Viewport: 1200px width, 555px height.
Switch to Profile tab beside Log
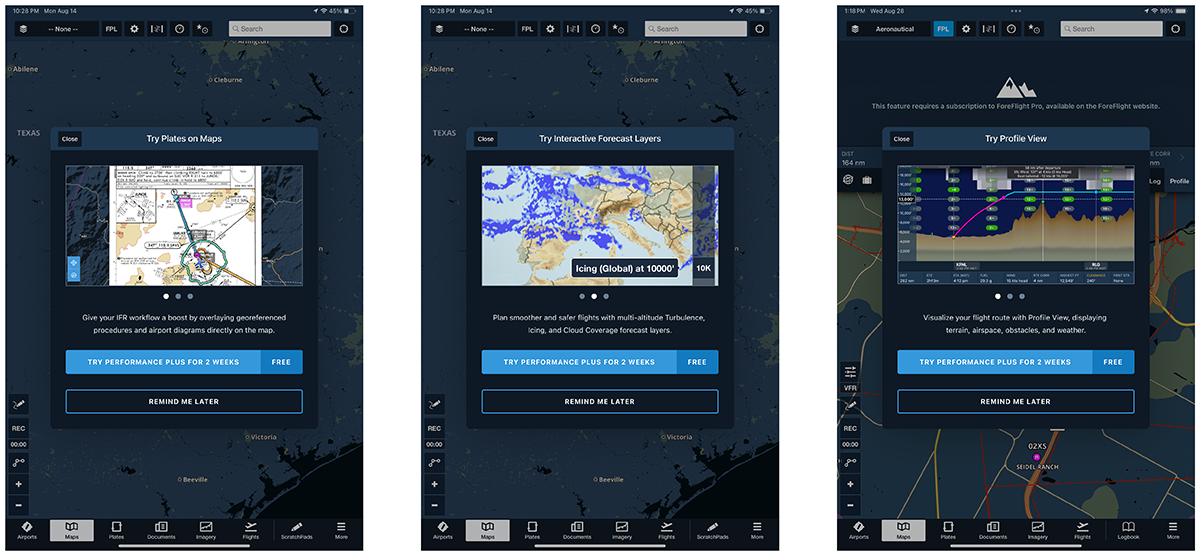[x=1179, y=181]
